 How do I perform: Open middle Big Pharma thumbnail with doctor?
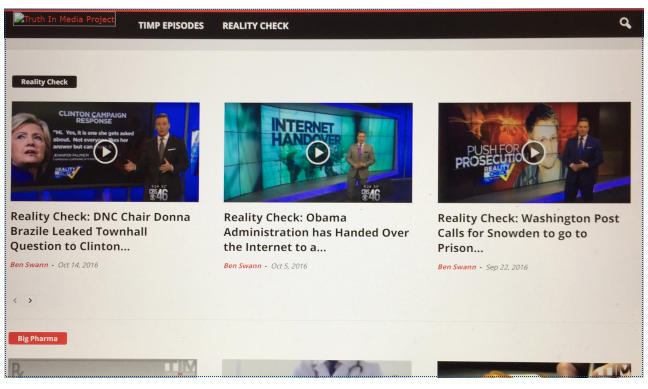click(x=317, y=368)
